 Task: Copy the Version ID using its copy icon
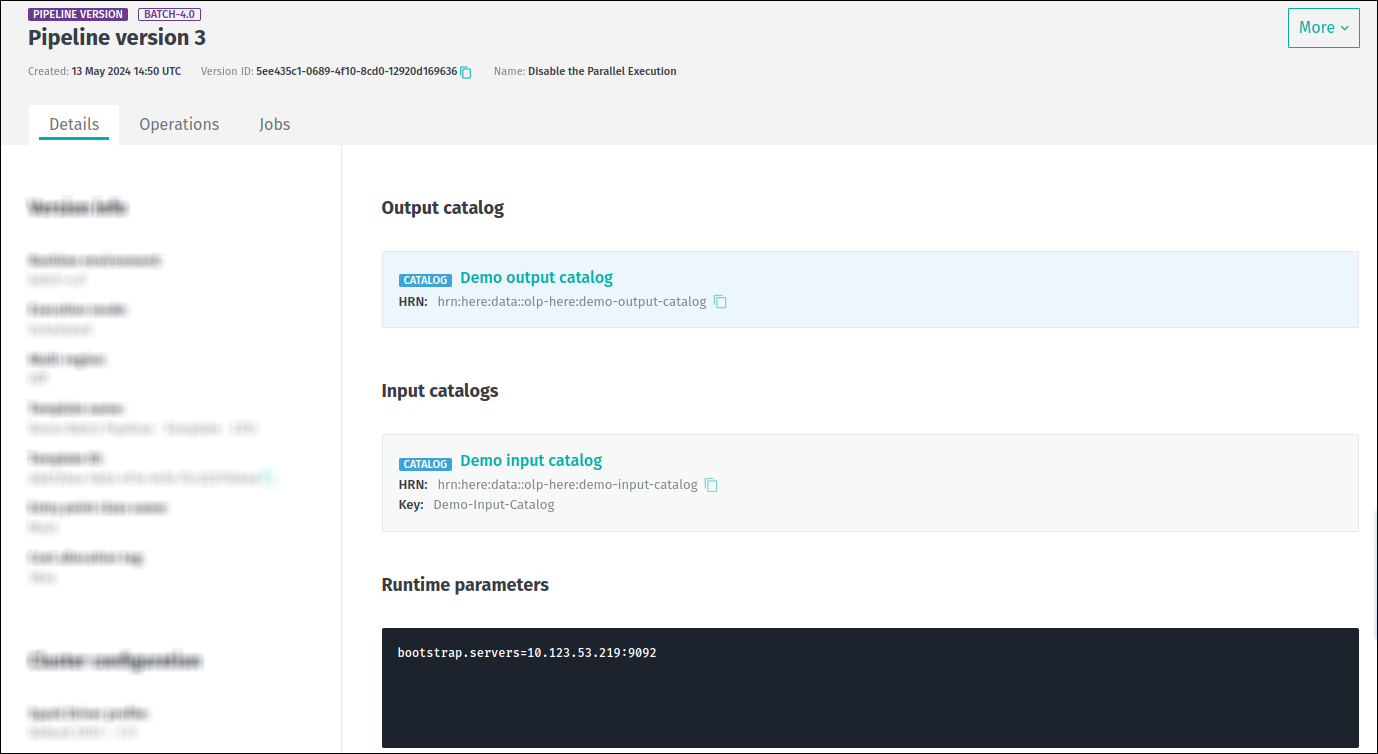click(464, 71)
